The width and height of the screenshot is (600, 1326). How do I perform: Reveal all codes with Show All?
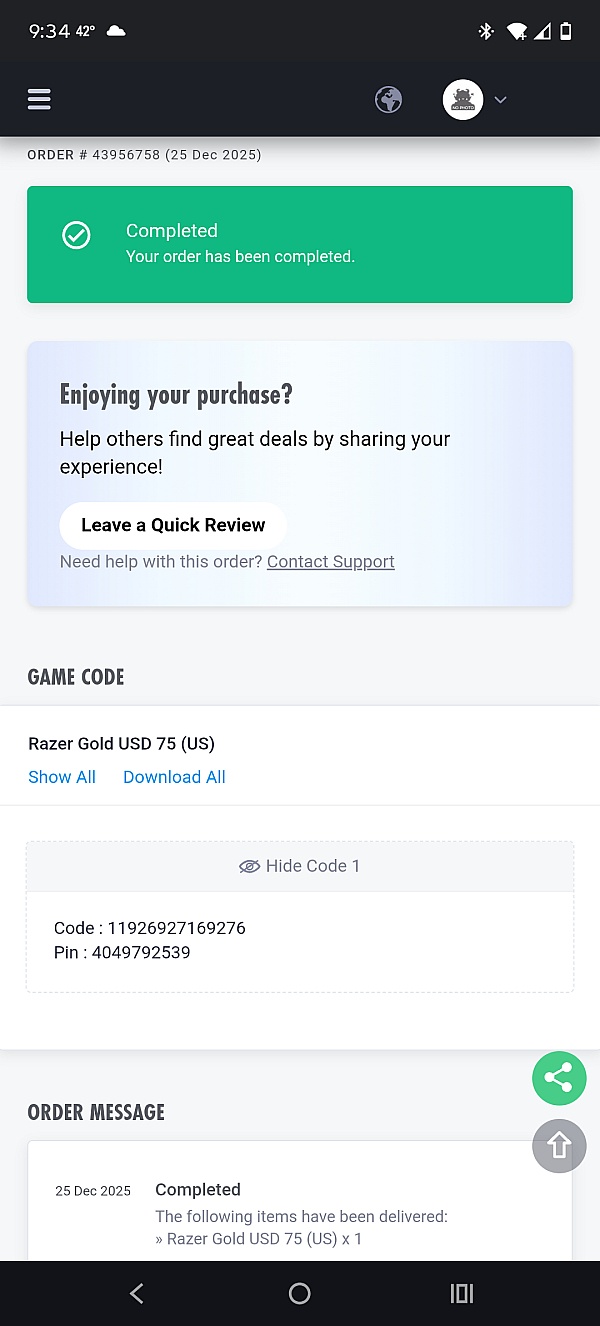(62, 777)
